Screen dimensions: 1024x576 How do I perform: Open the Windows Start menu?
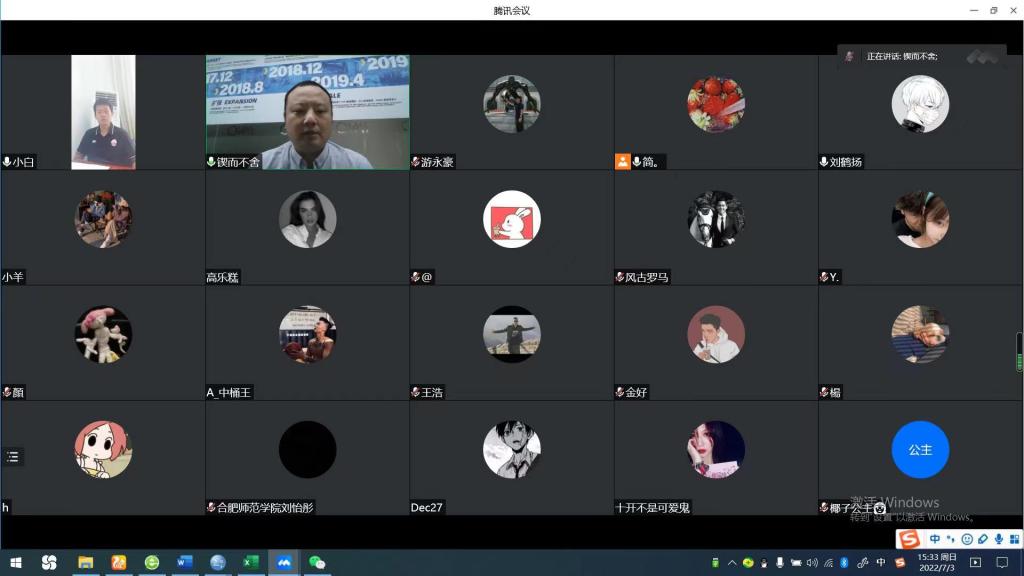click(16, 563)
